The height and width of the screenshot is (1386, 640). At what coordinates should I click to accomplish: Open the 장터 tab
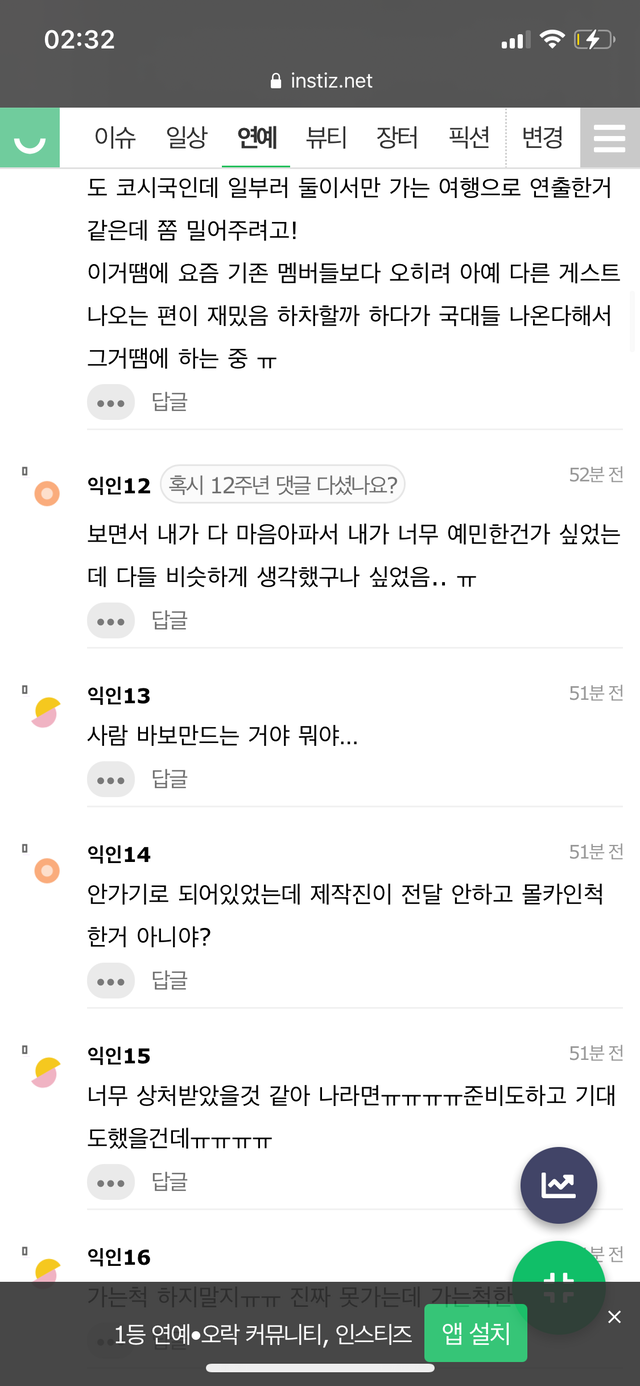tap(397, 138)
